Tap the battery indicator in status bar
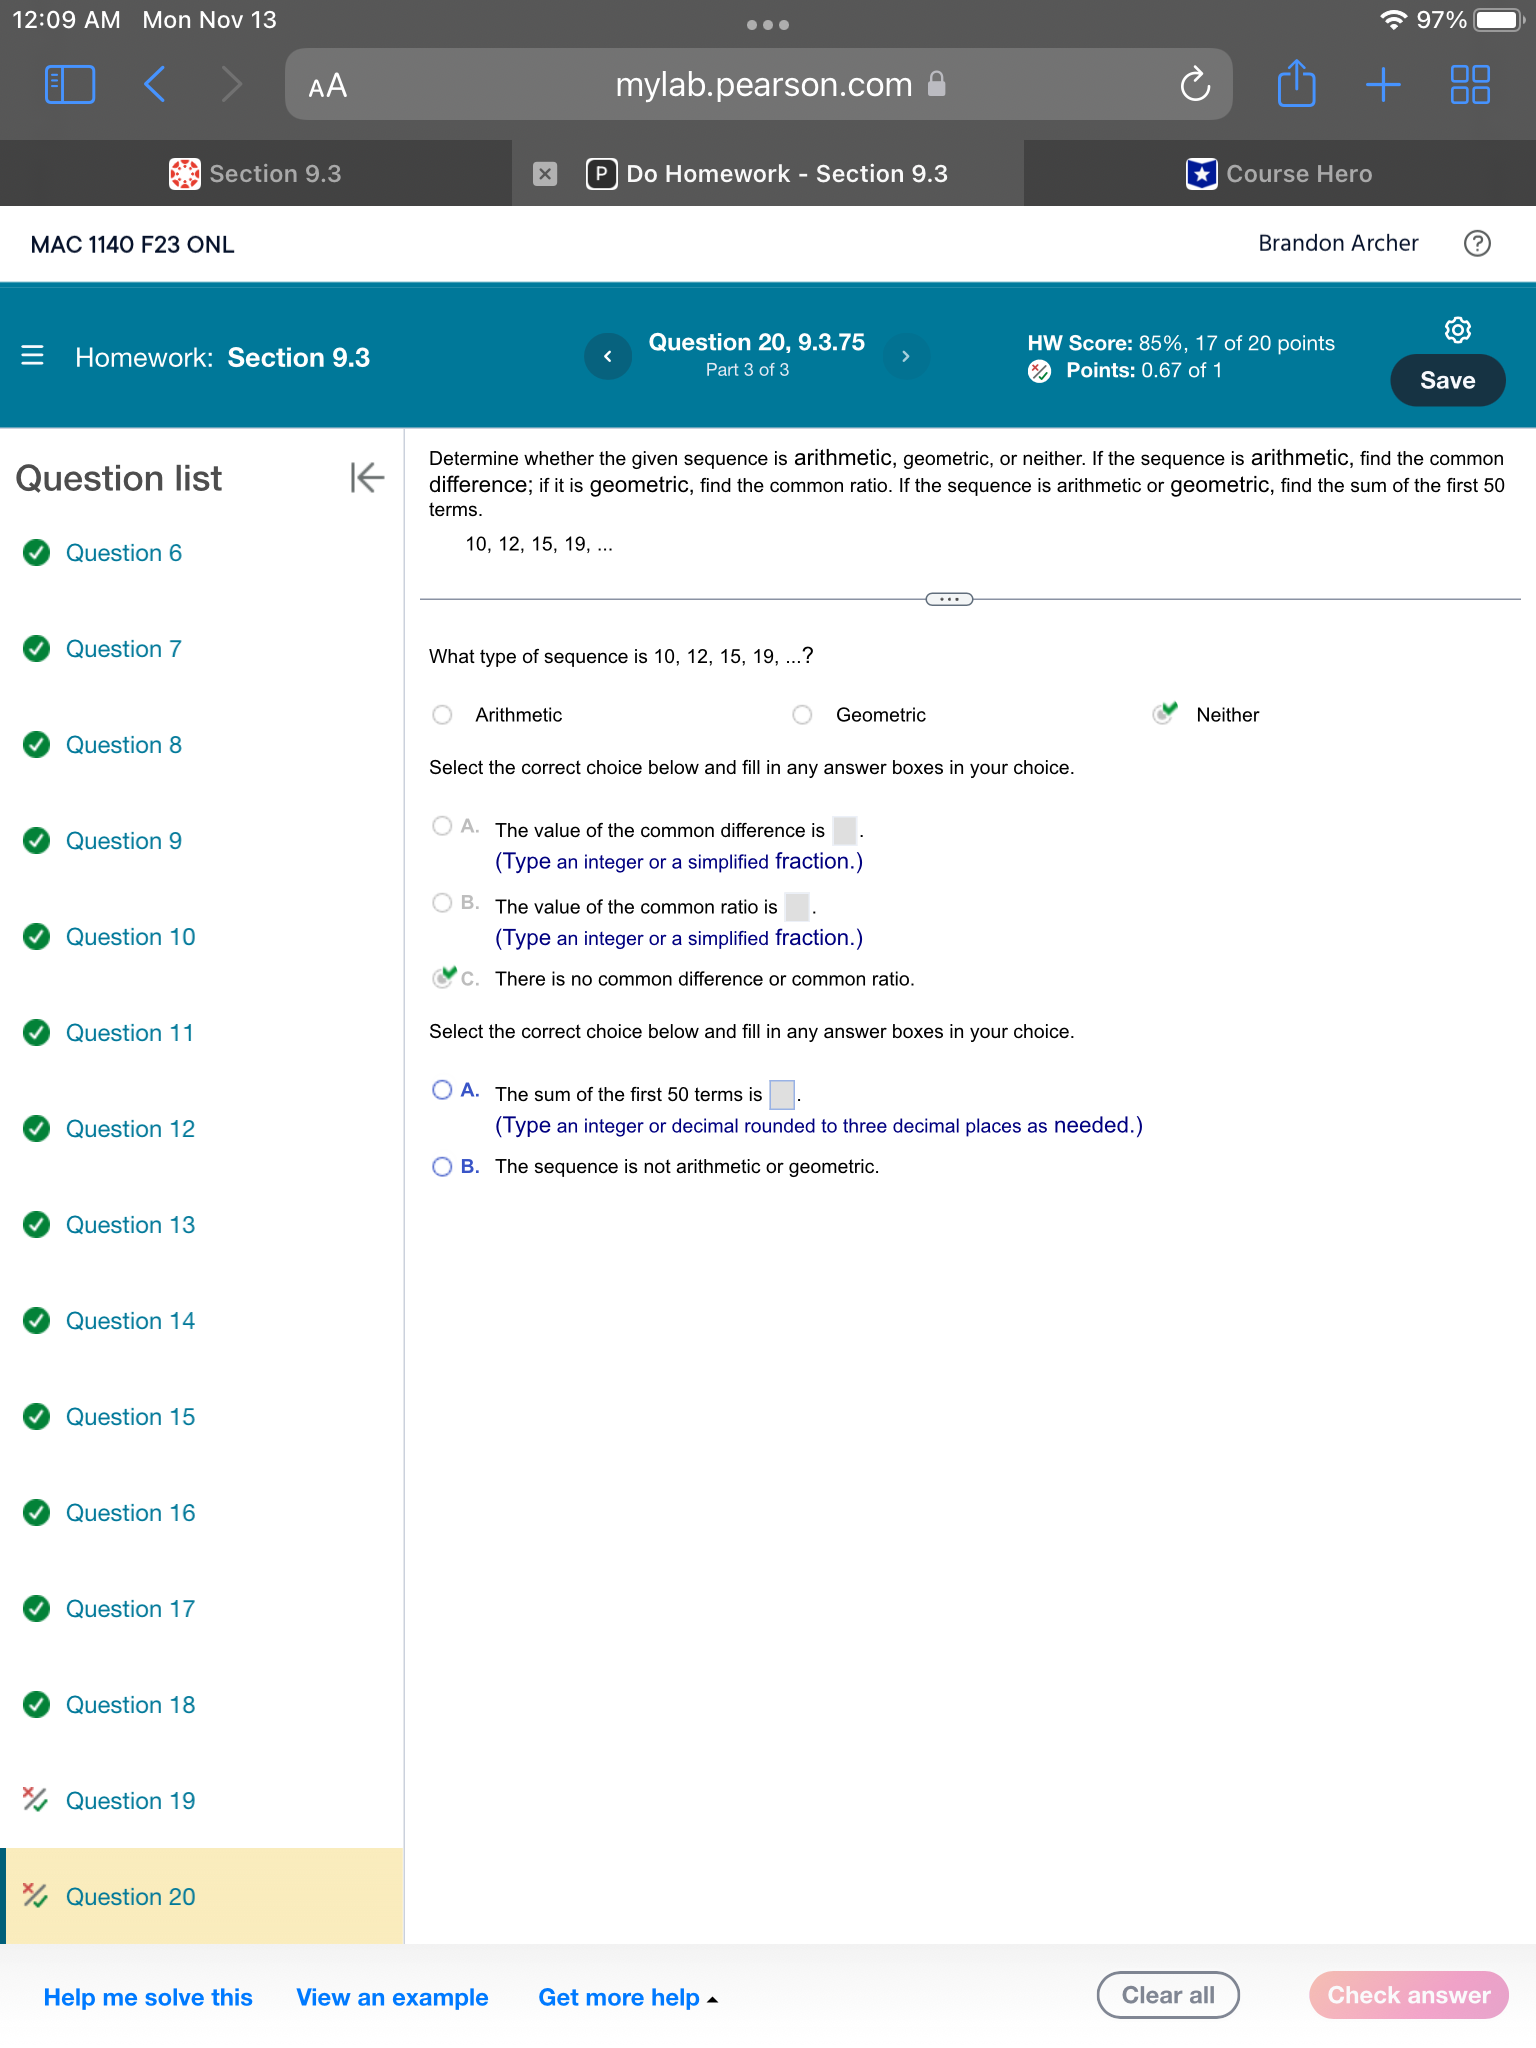The image size is (1536, 2048). tap(1498, 20)
